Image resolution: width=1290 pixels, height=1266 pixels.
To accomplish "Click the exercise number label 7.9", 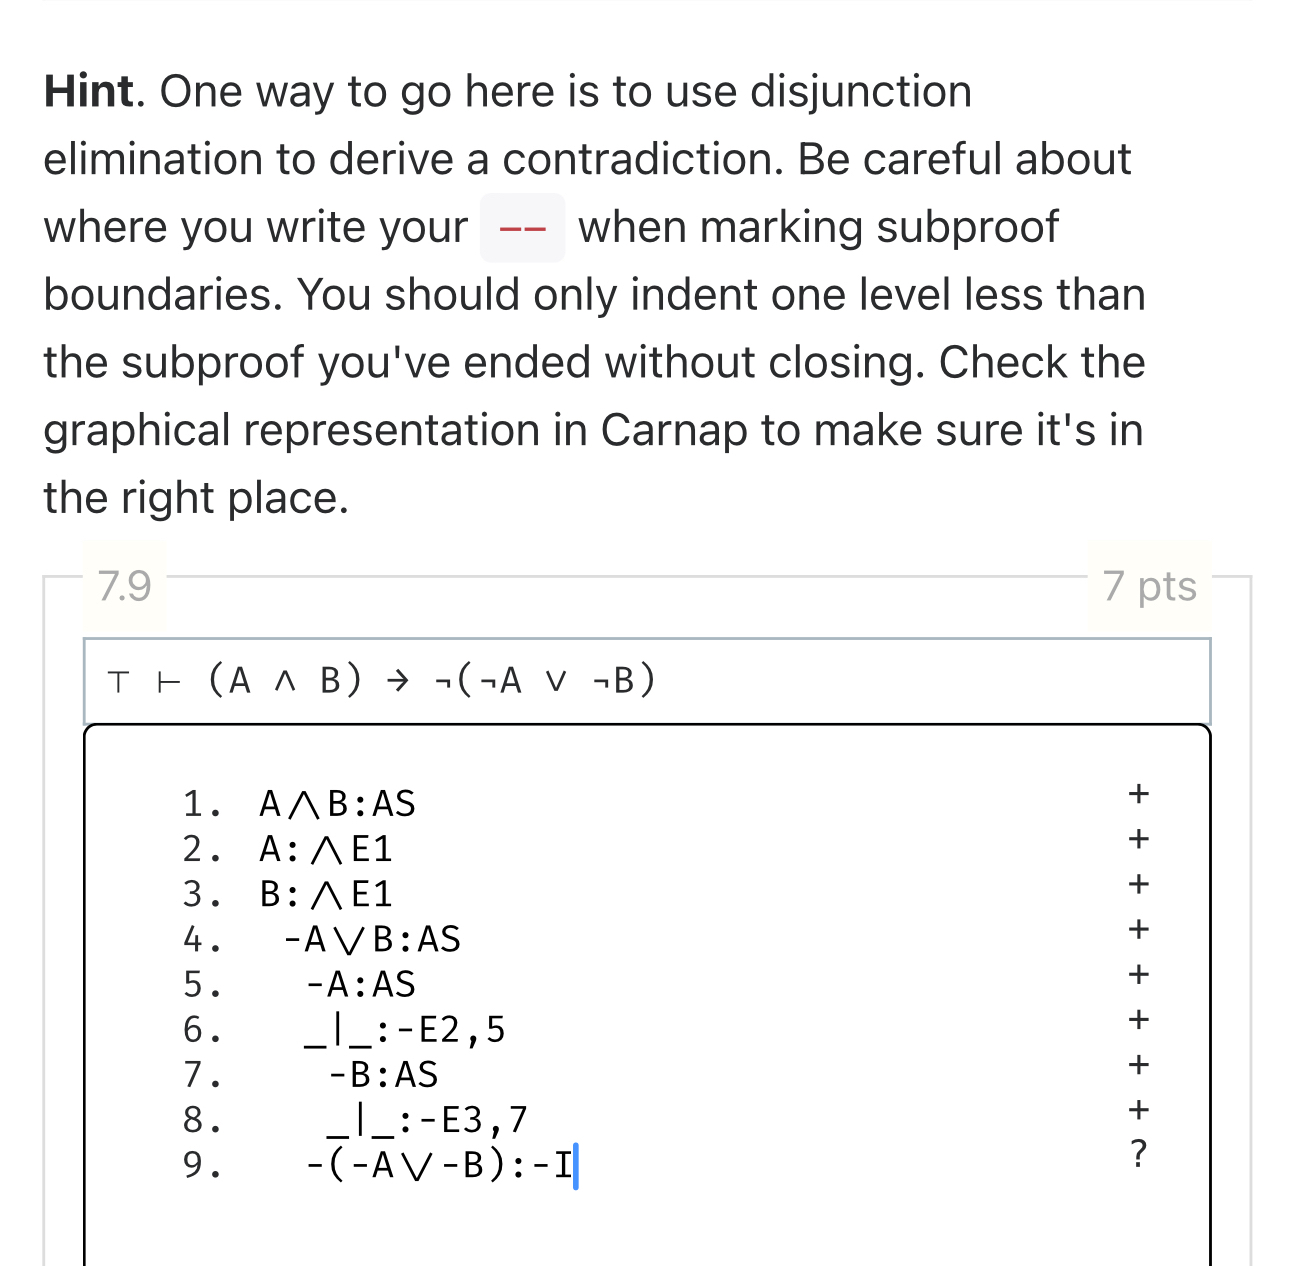I will tap(120, 587).
